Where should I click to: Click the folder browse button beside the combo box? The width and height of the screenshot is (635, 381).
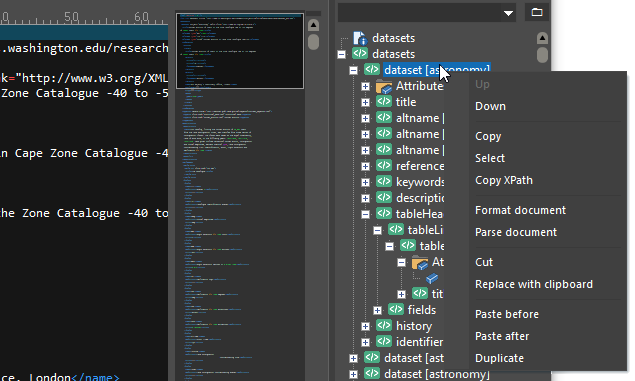pos(537,12)
